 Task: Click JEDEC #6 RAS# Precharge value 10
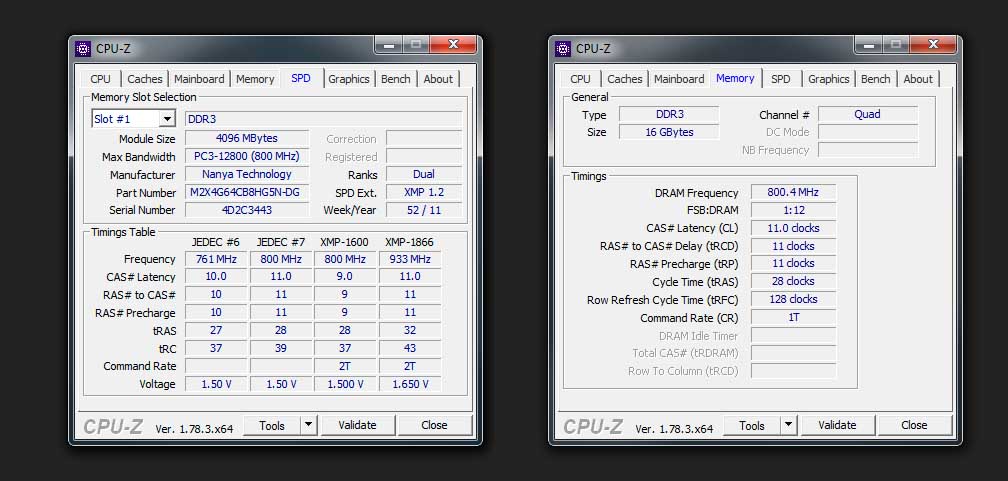[x=216, y=312]
